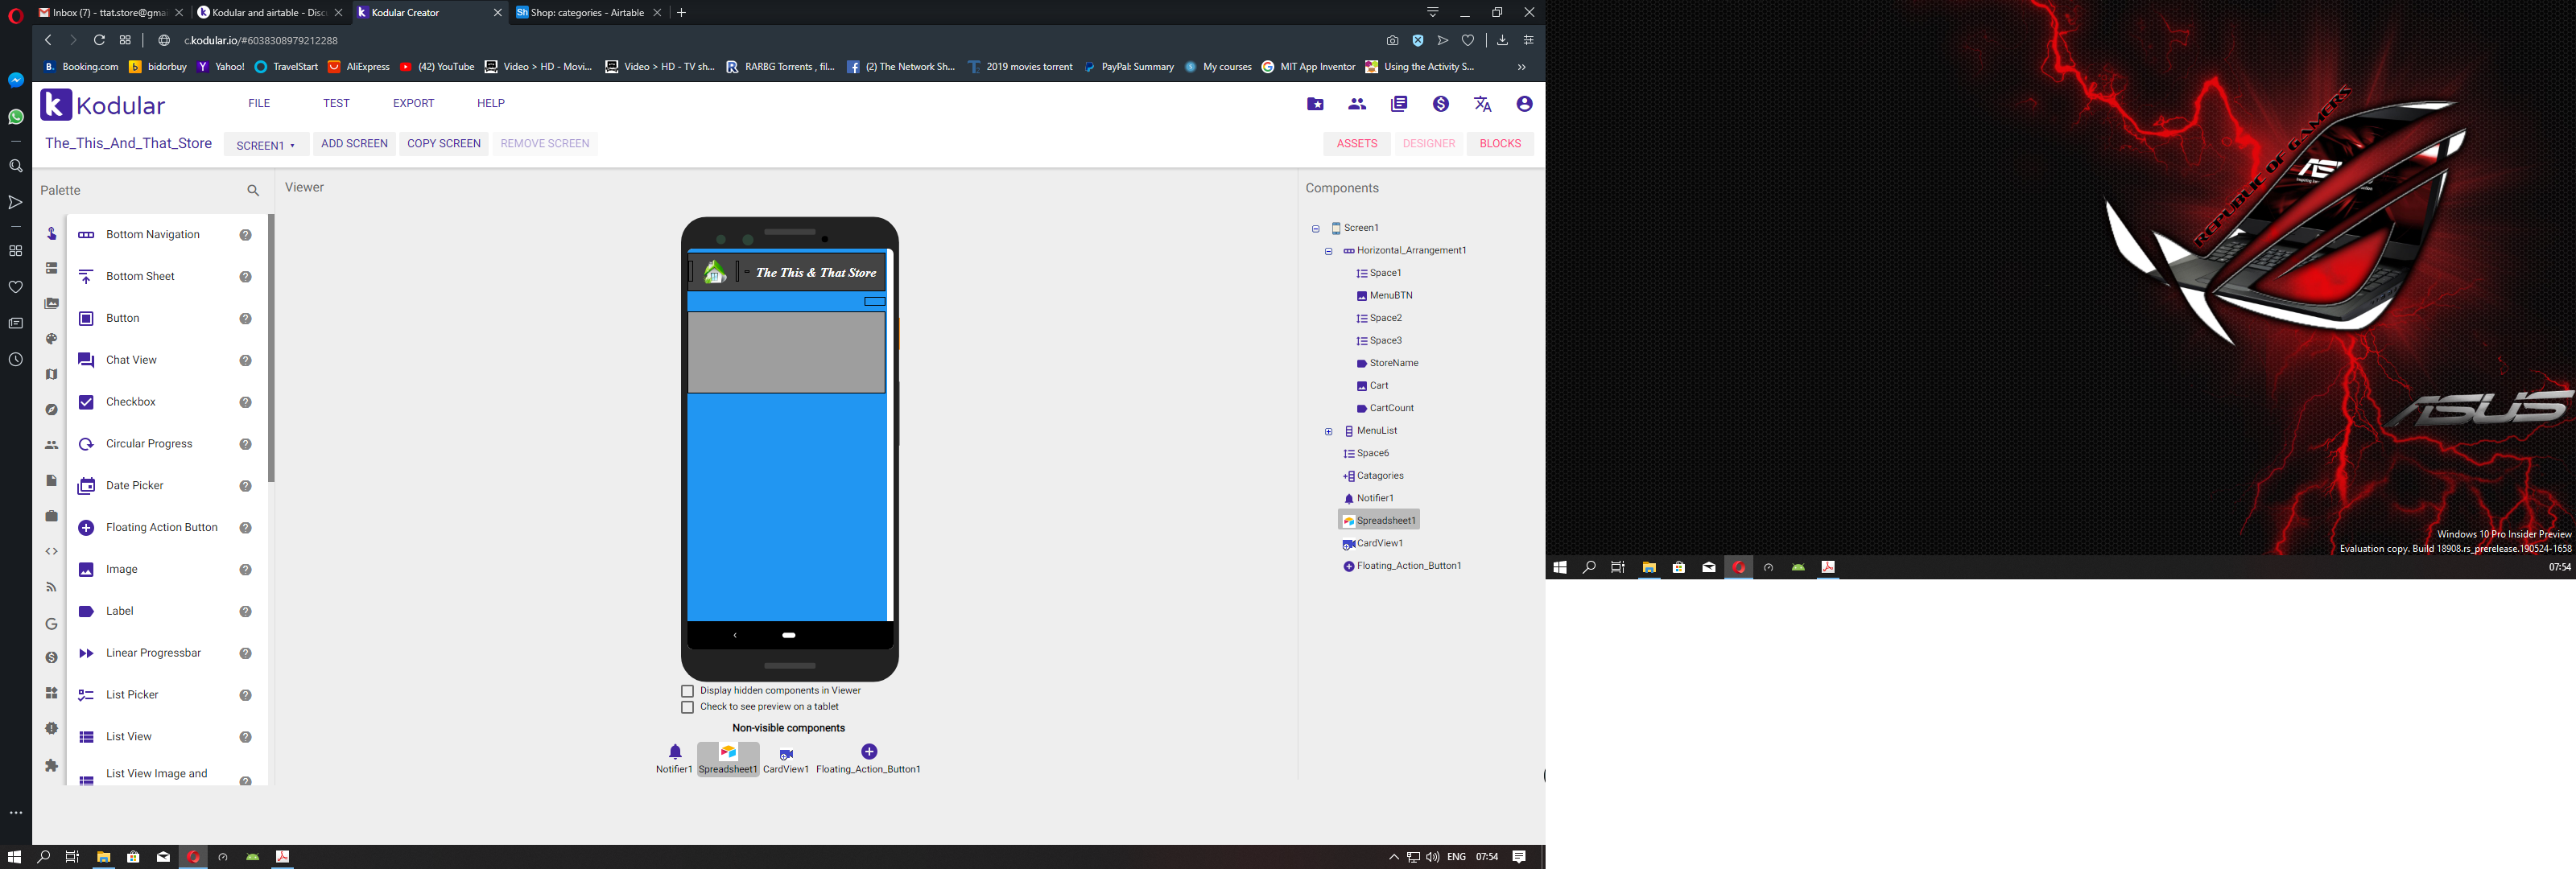
Task: Open the AliExpress bookmark
Action: tap(359, 67)
